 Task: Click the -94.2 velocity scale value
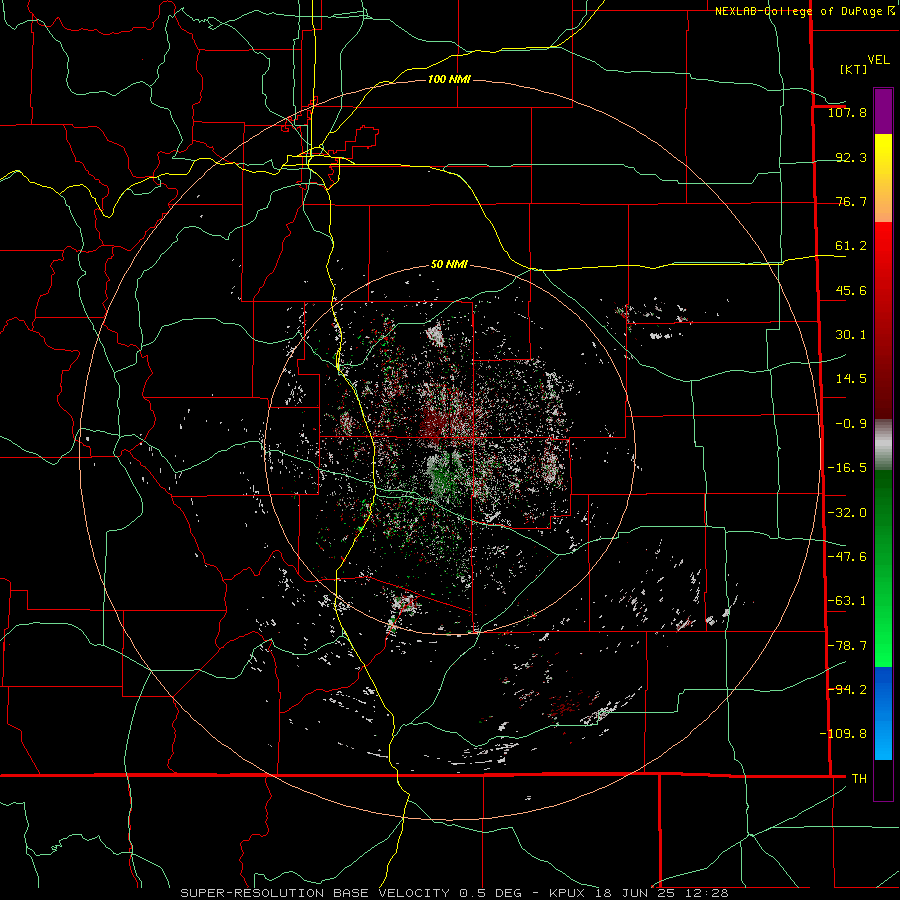847,689
